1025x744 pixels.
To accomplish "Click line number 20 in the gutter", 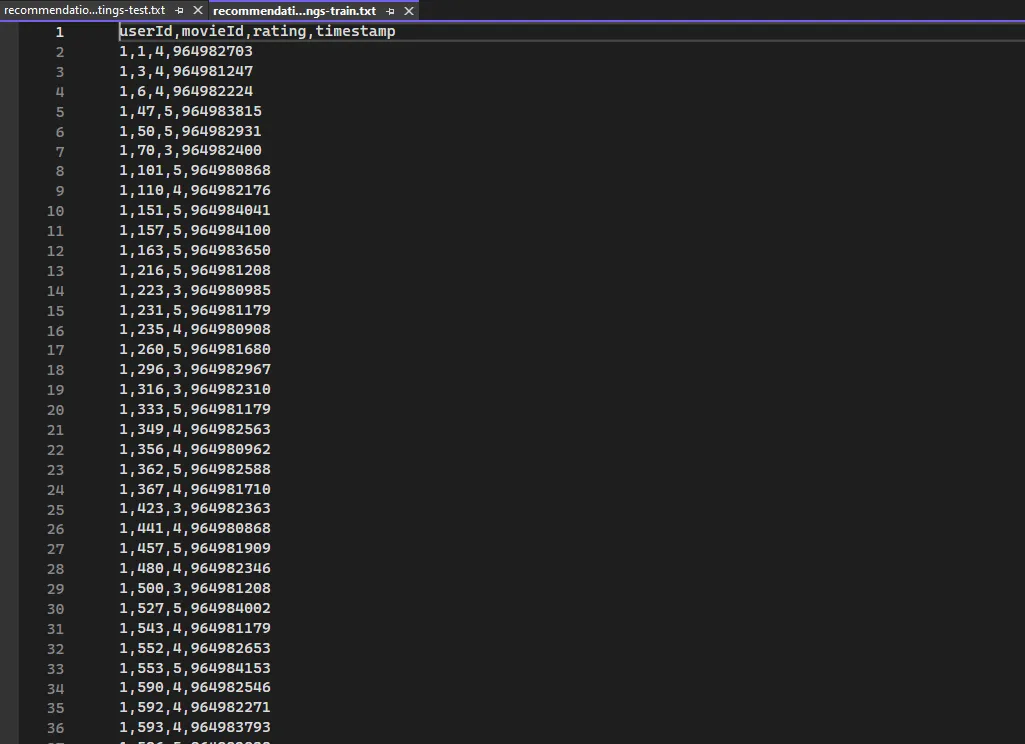I will (x=55, y=410).
